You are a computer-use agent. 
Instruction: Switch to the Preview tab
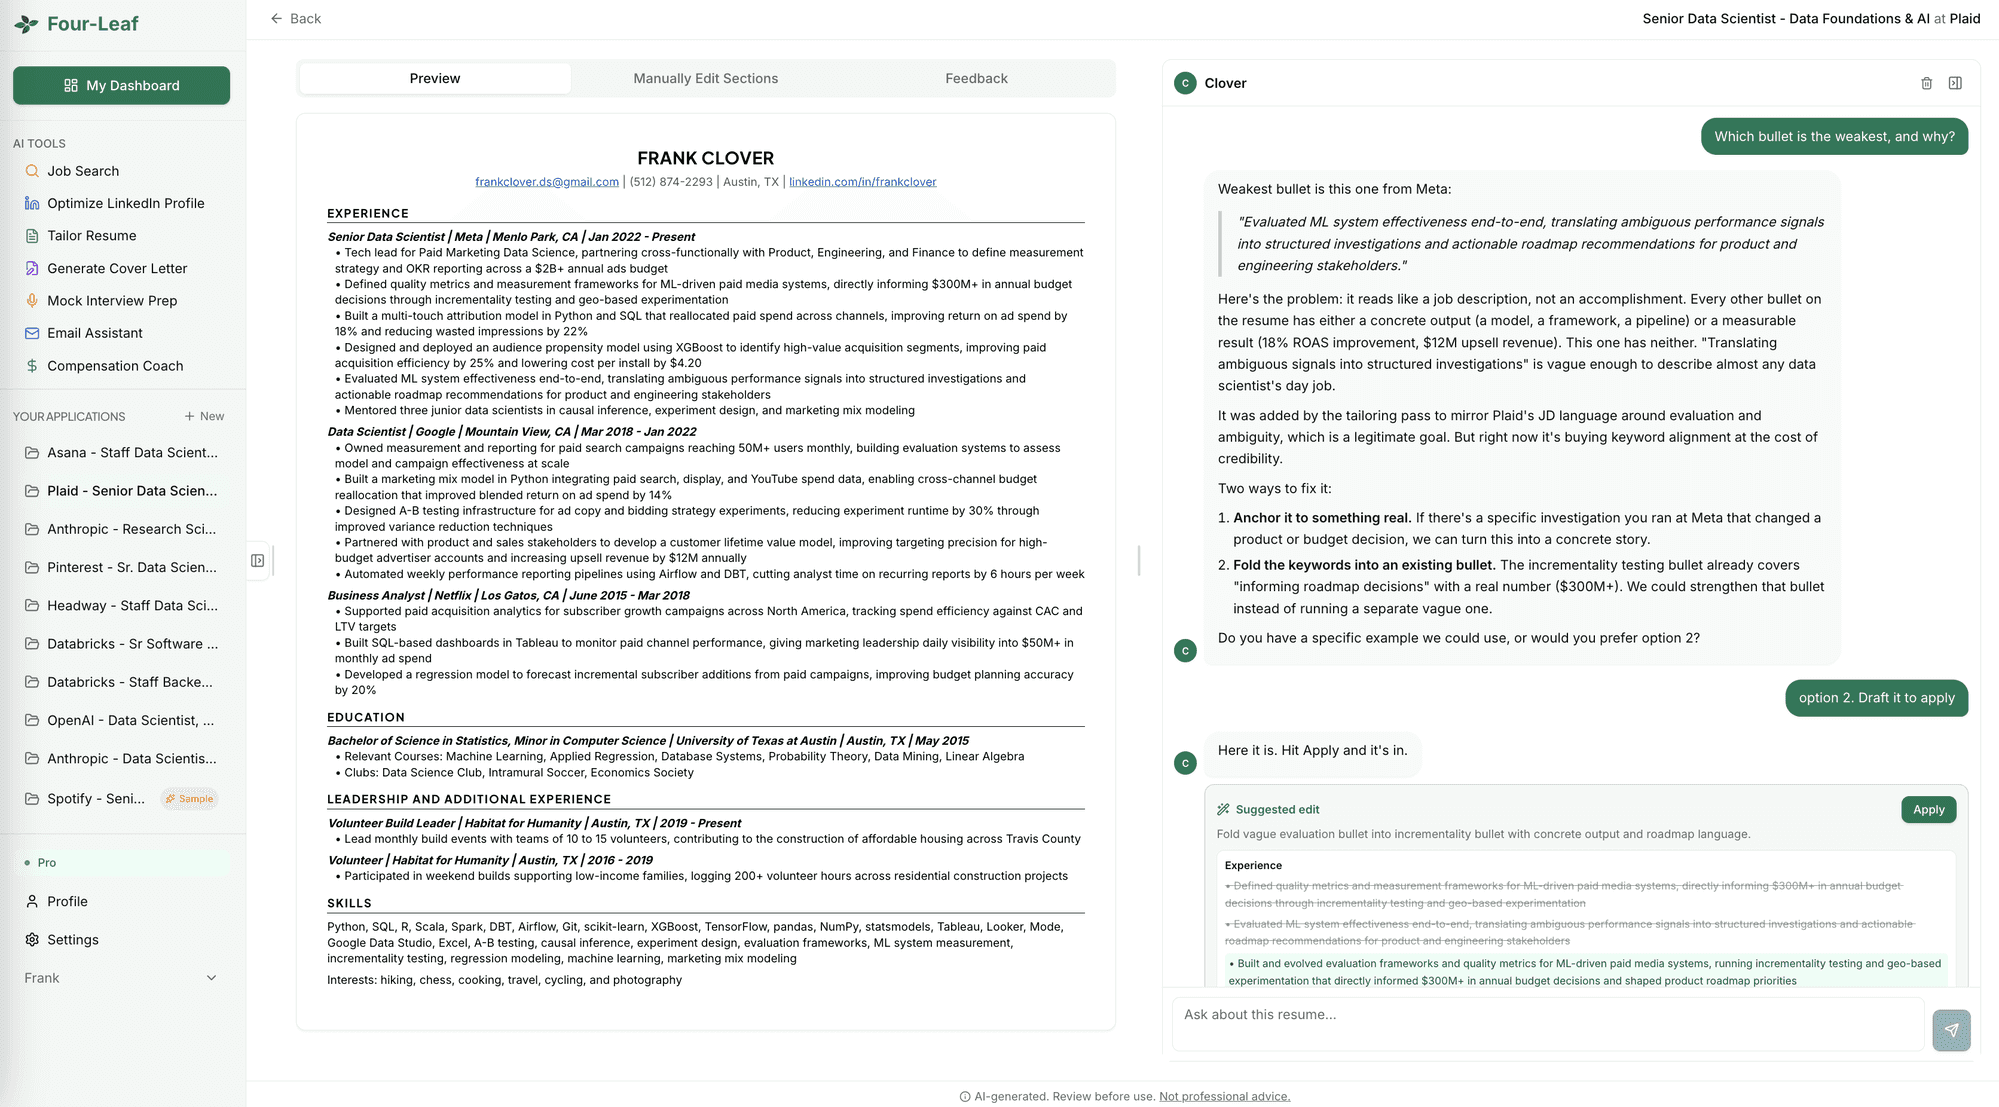[435, 78]
